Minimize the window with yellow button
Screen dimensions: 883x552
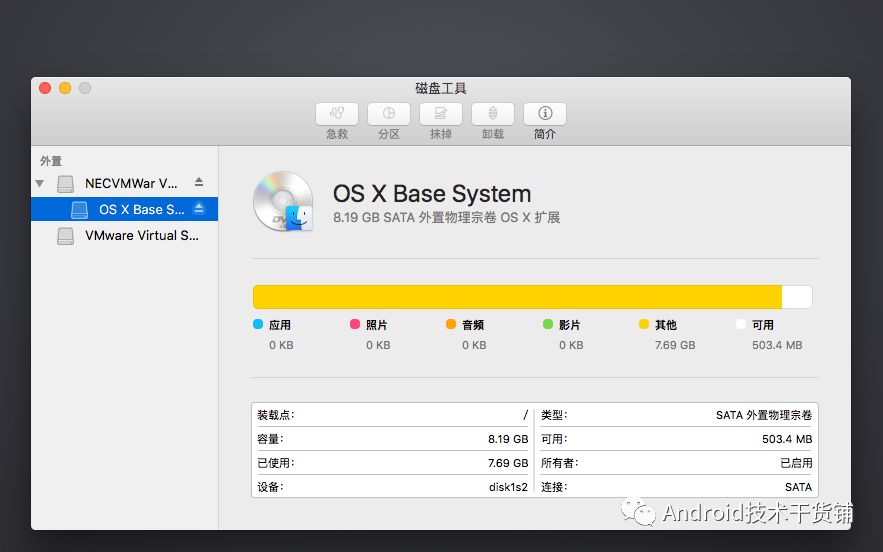pyautogui.click(x=65, y=88)
